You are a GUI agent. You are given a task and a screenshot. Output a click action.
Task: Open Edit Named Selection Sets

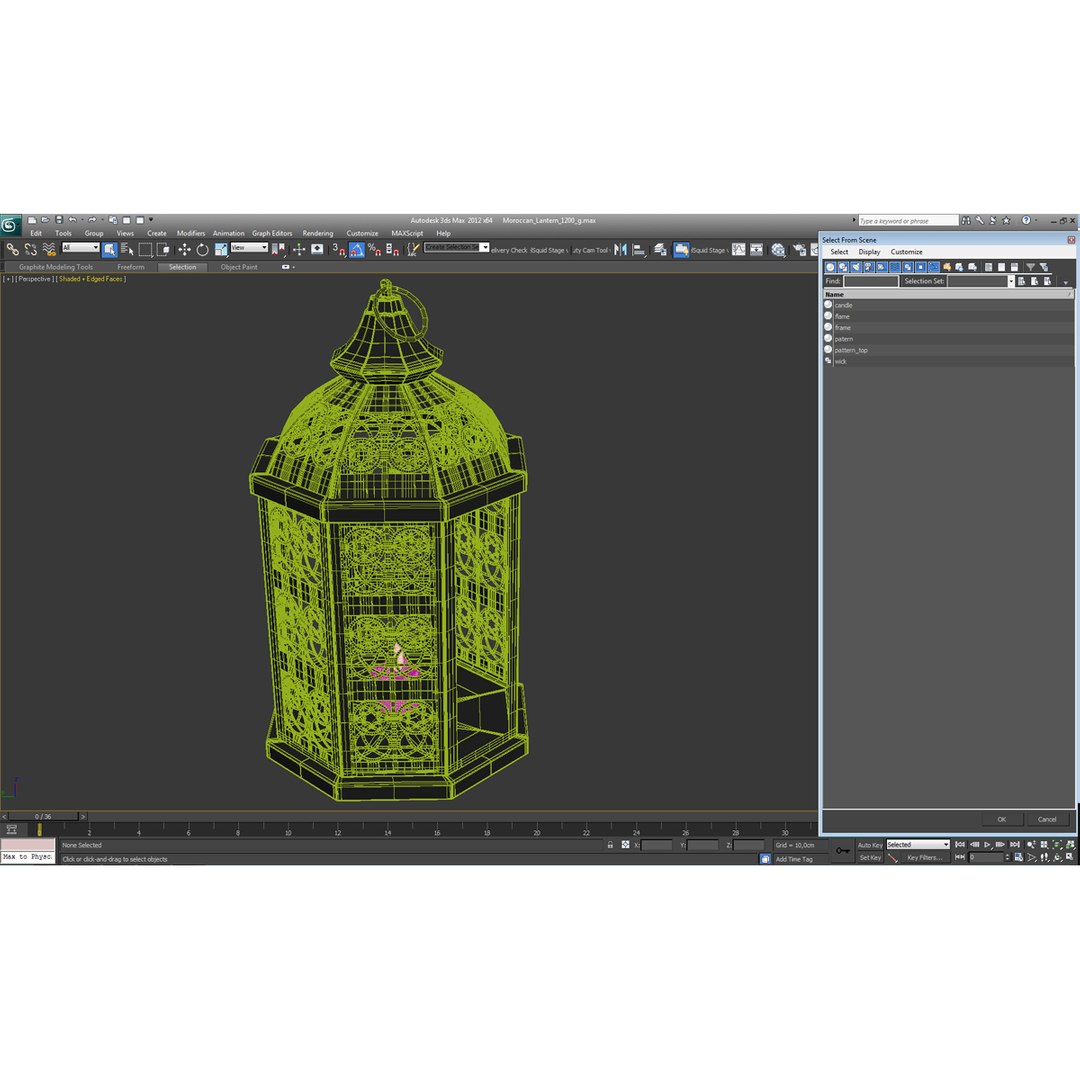(x=413, y=249)
